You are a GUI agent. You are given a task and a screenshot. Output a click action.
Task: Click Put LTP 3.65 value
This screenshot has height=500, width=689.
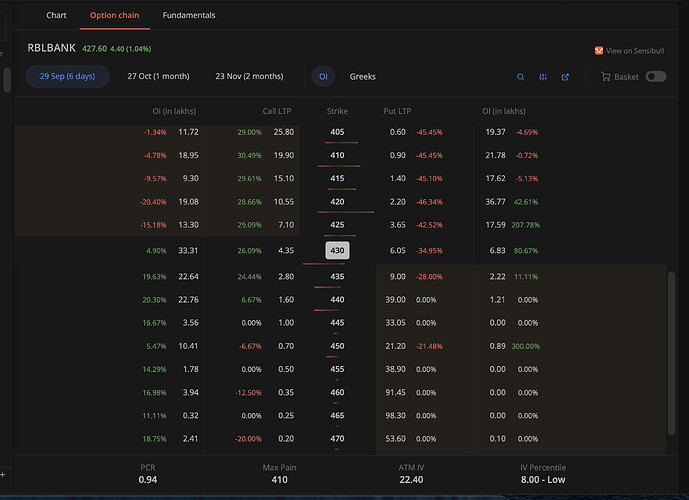coord(398,225)
